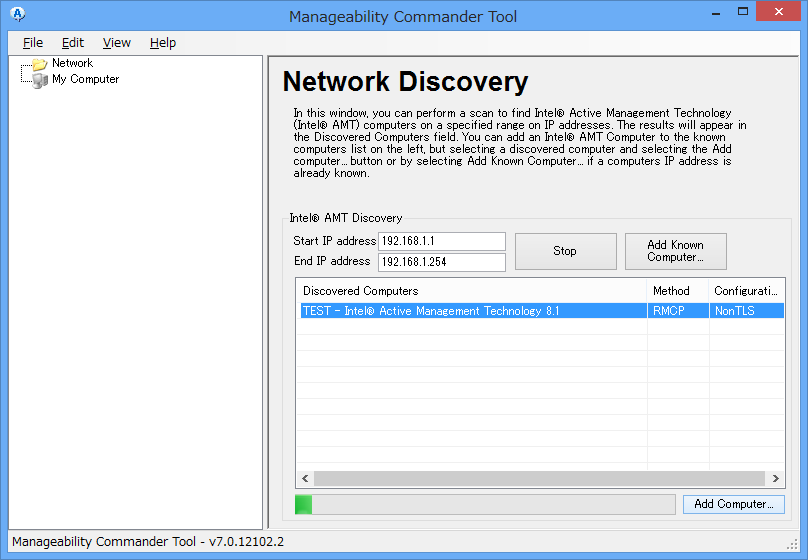The height and width of the screenshot is (560, 808).
Task: Stop the network discovery scan
Action: tap(565, 251)
